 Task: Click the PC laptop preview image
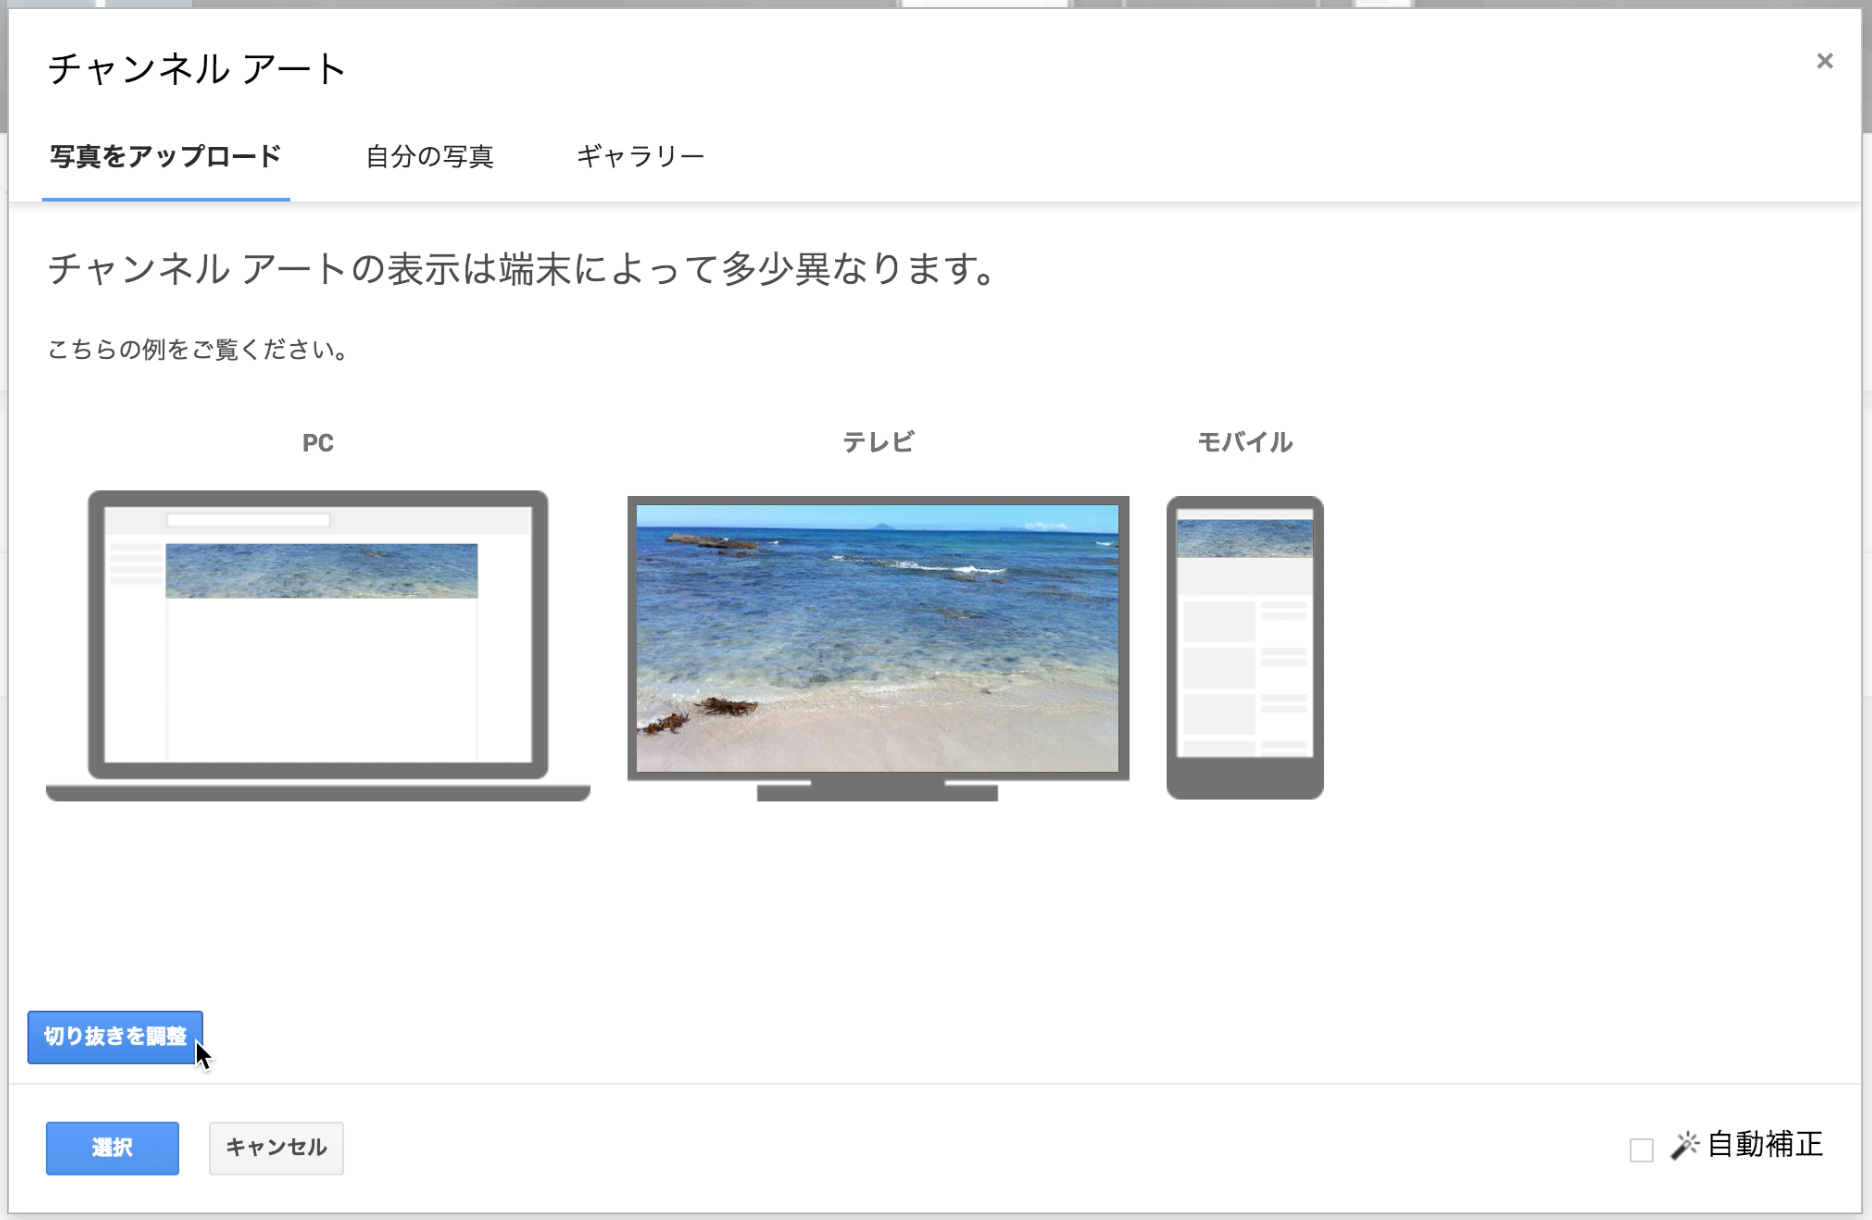click(x=318, y=645)
